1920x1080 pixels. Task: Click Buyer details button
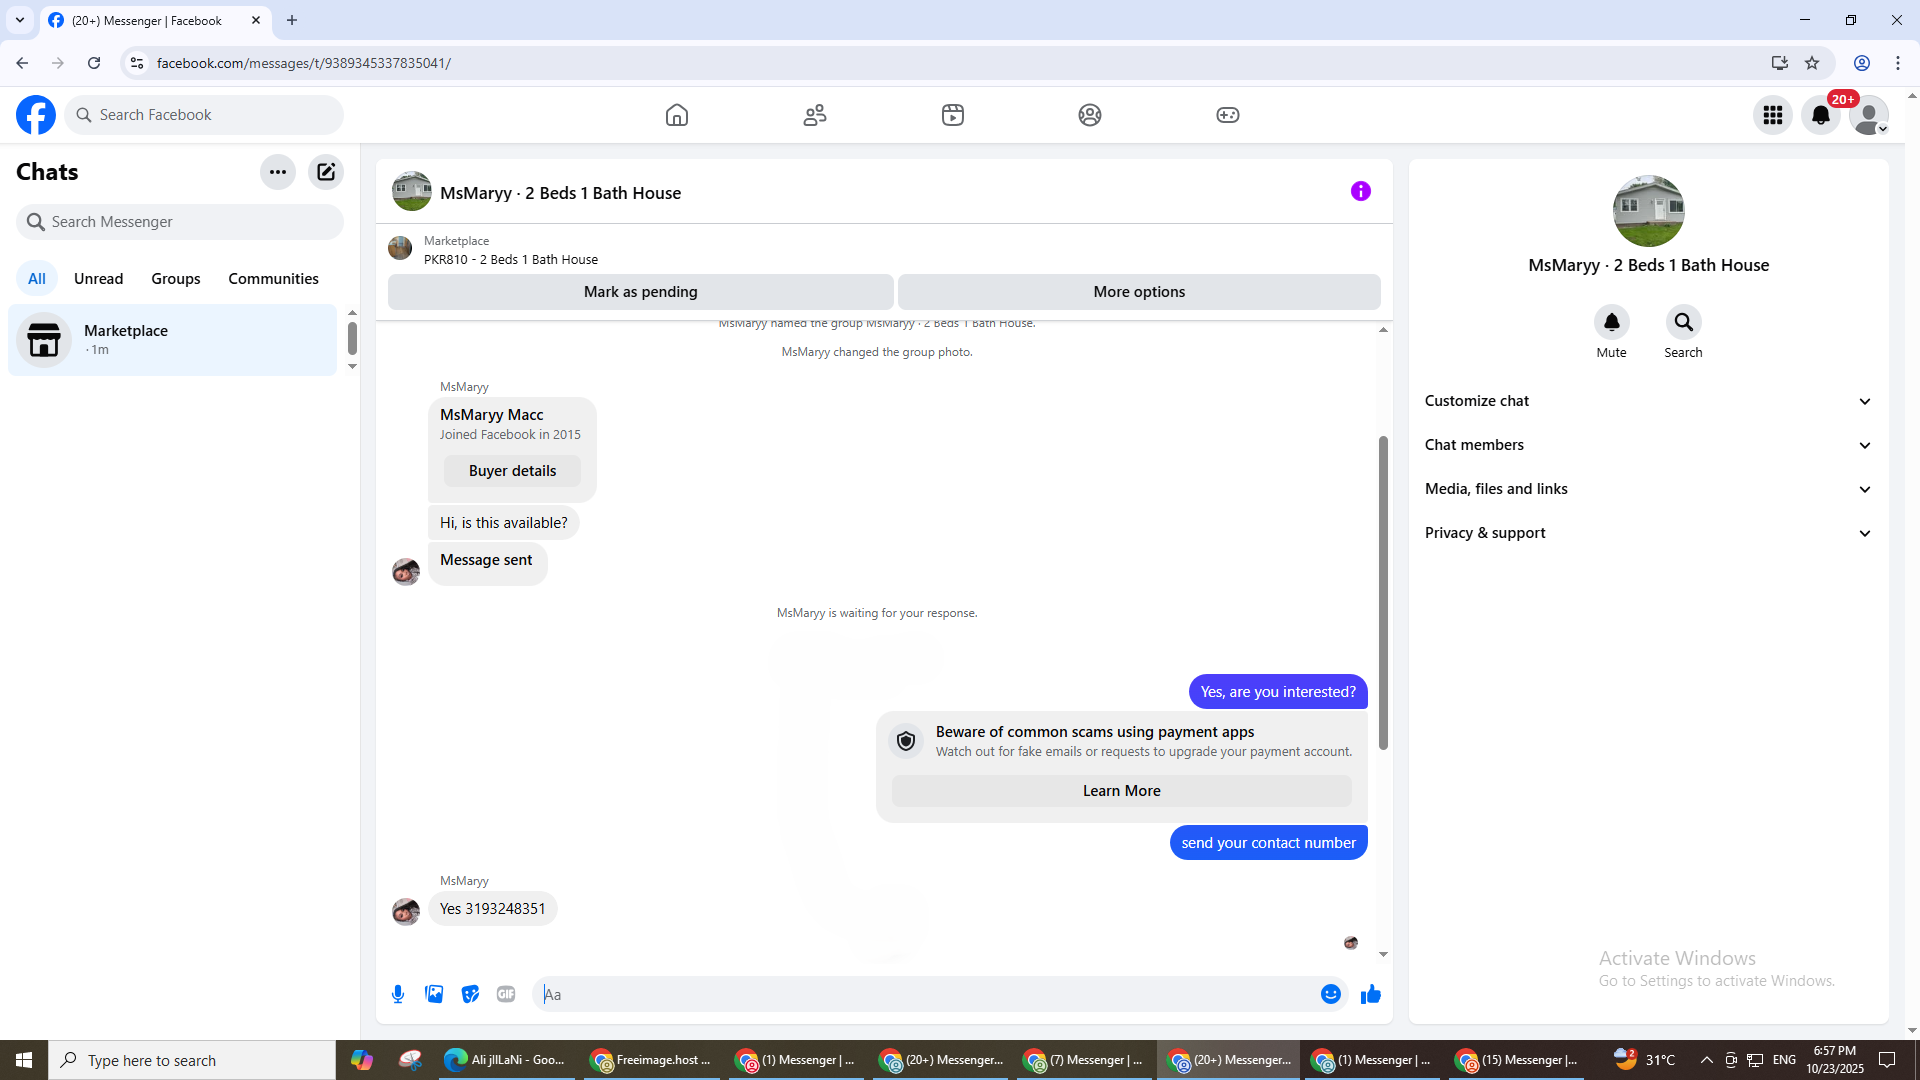coord(512,471)
